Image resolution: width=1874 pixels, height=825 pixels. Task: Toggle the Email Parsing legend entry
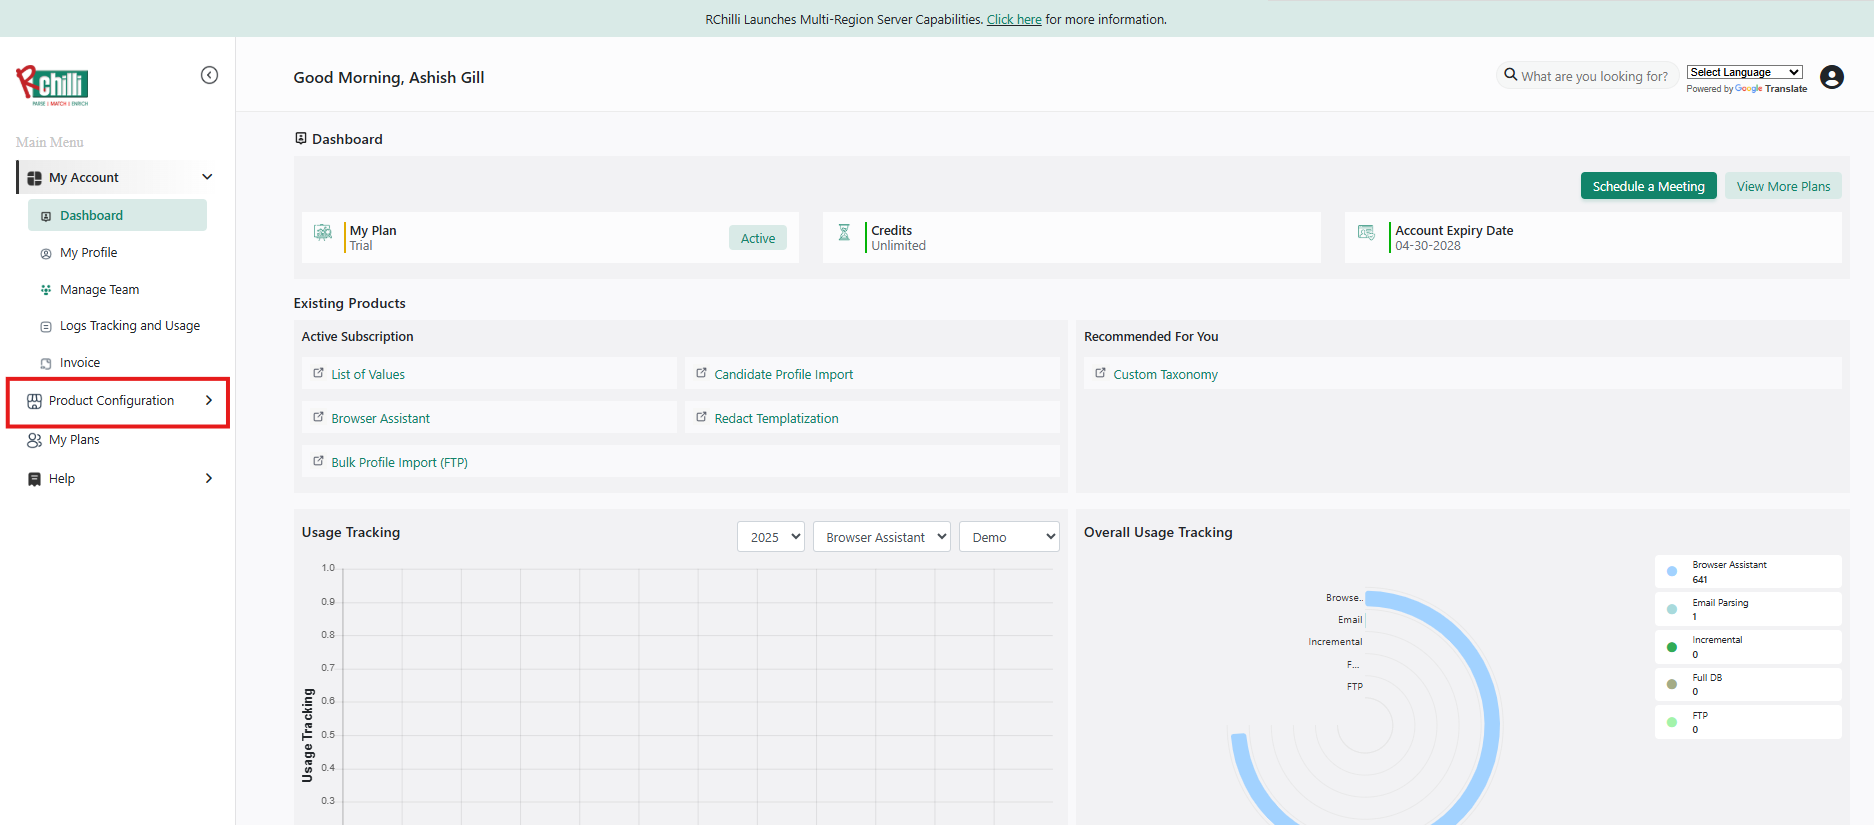1719,609
